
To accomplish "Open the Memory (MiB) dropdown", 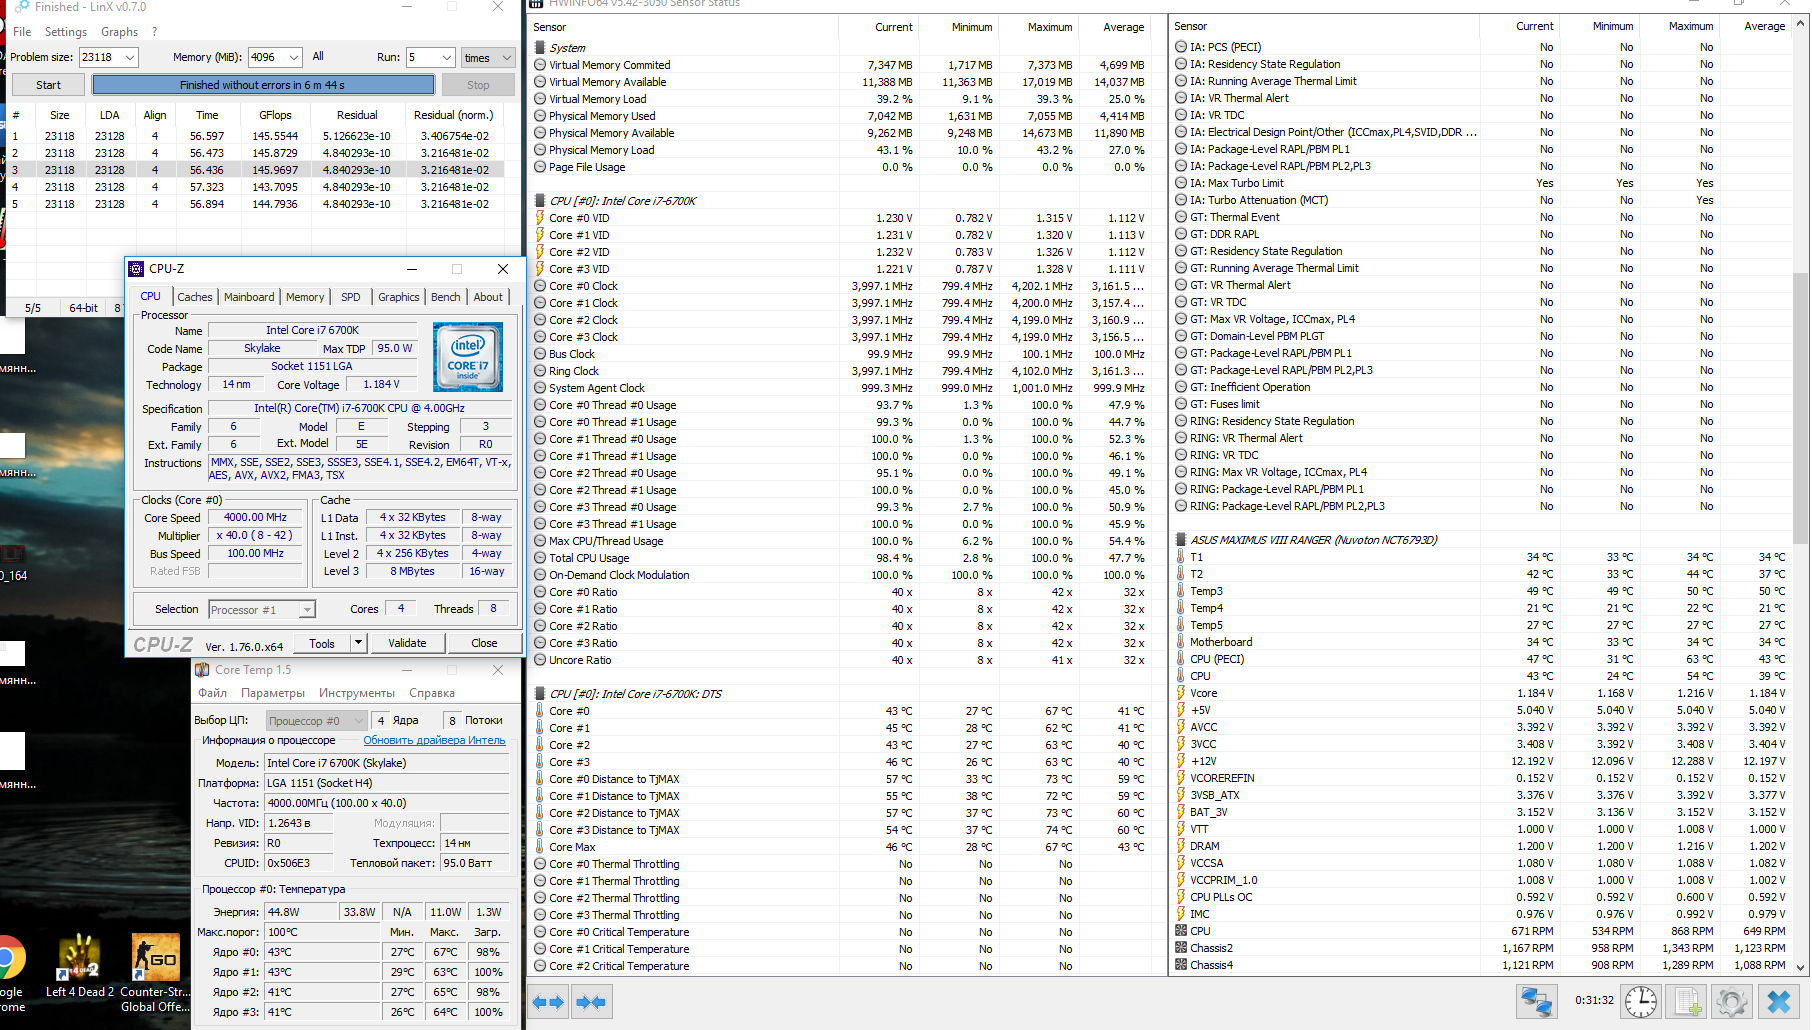I will tap(293, 58).
